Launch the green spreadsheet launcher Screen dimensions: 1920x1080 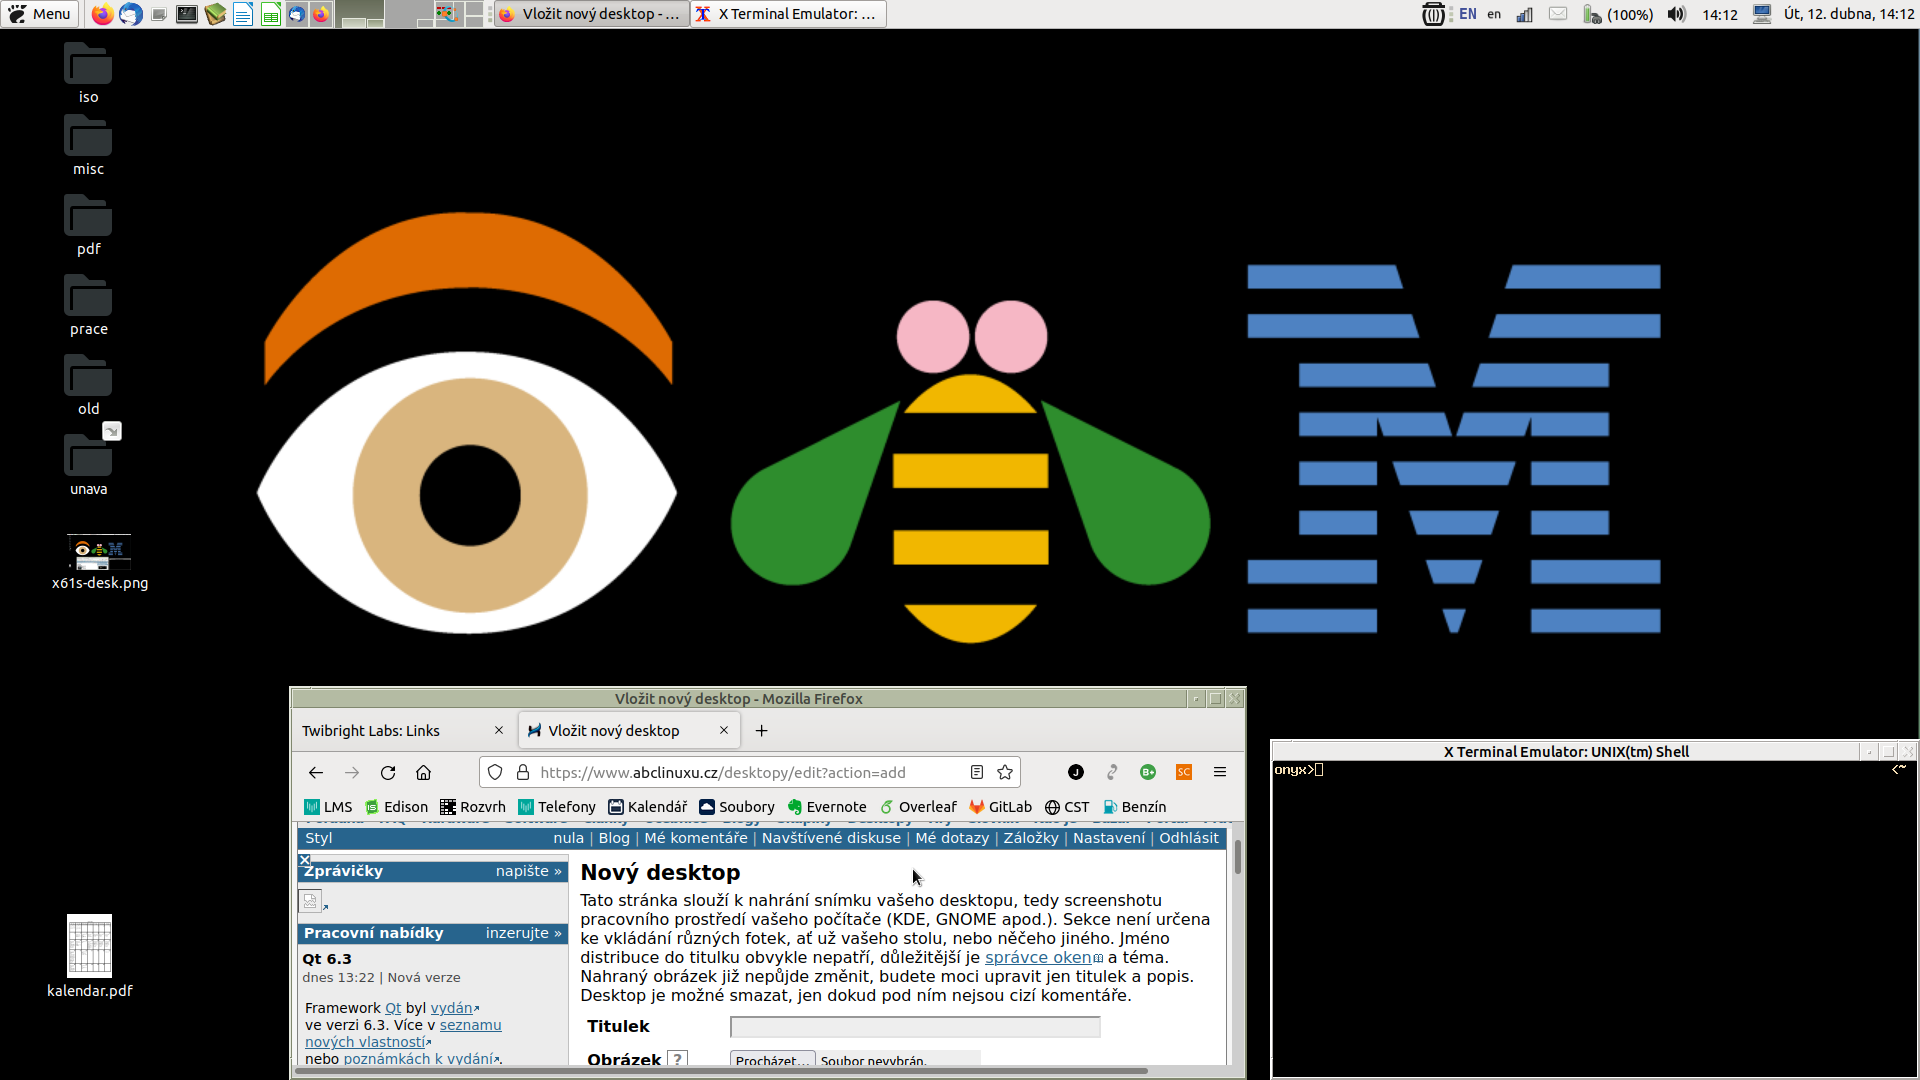point(270,14)
